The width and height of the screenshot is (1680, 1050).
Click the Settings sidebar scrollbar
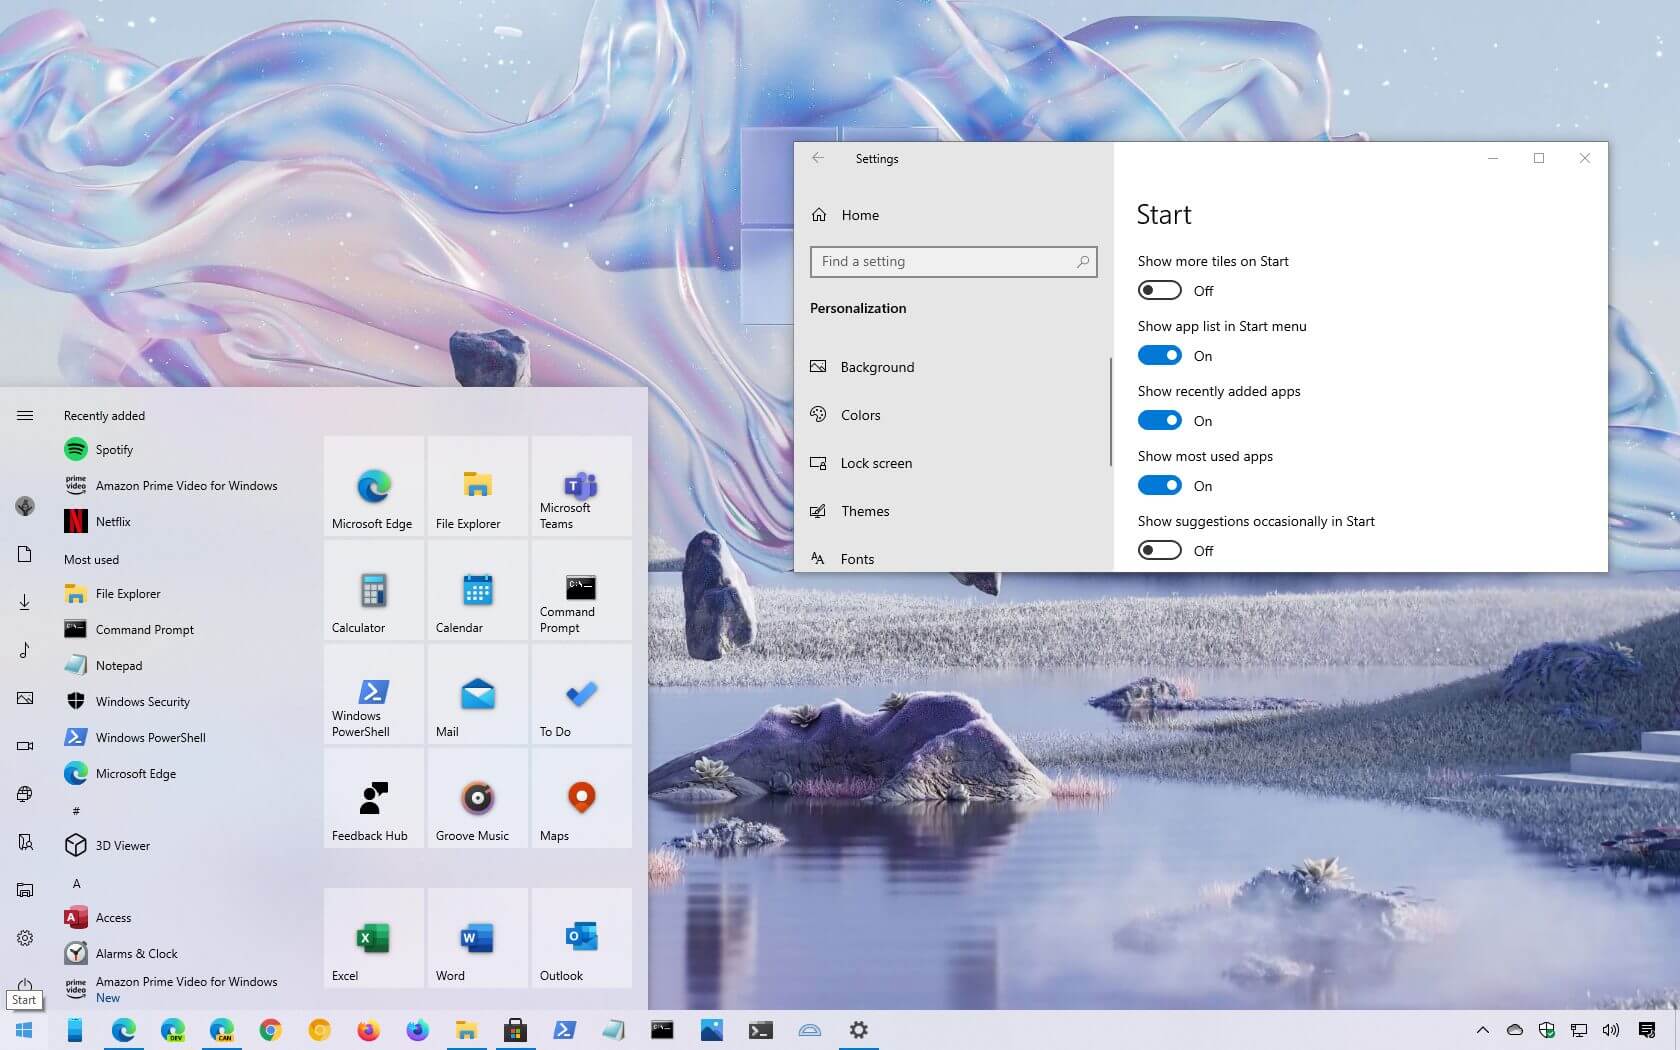coord(1110,412)
